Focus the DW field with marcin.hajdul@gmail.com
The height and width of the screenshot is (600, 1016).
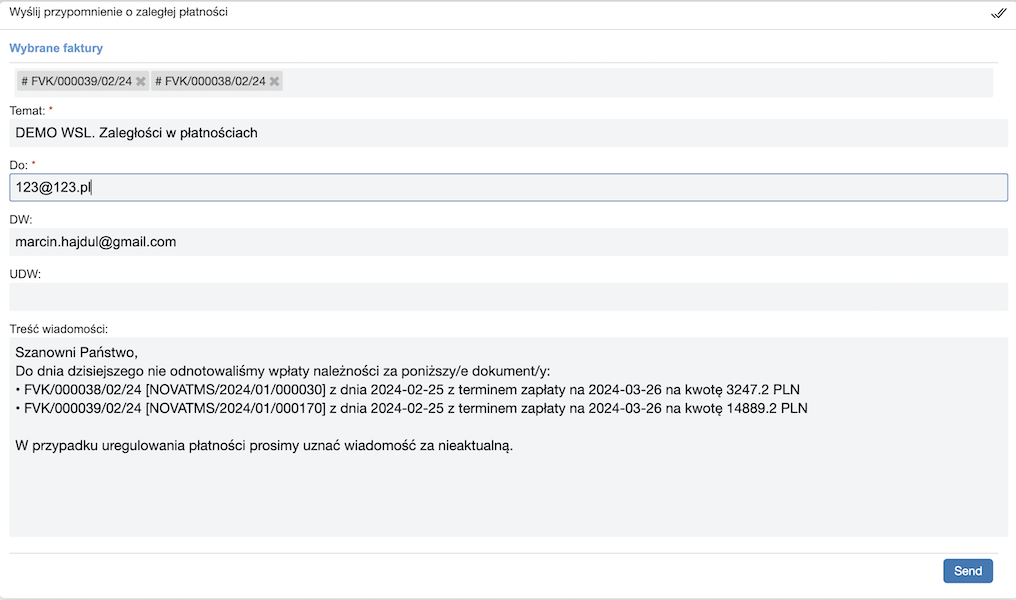508,242
